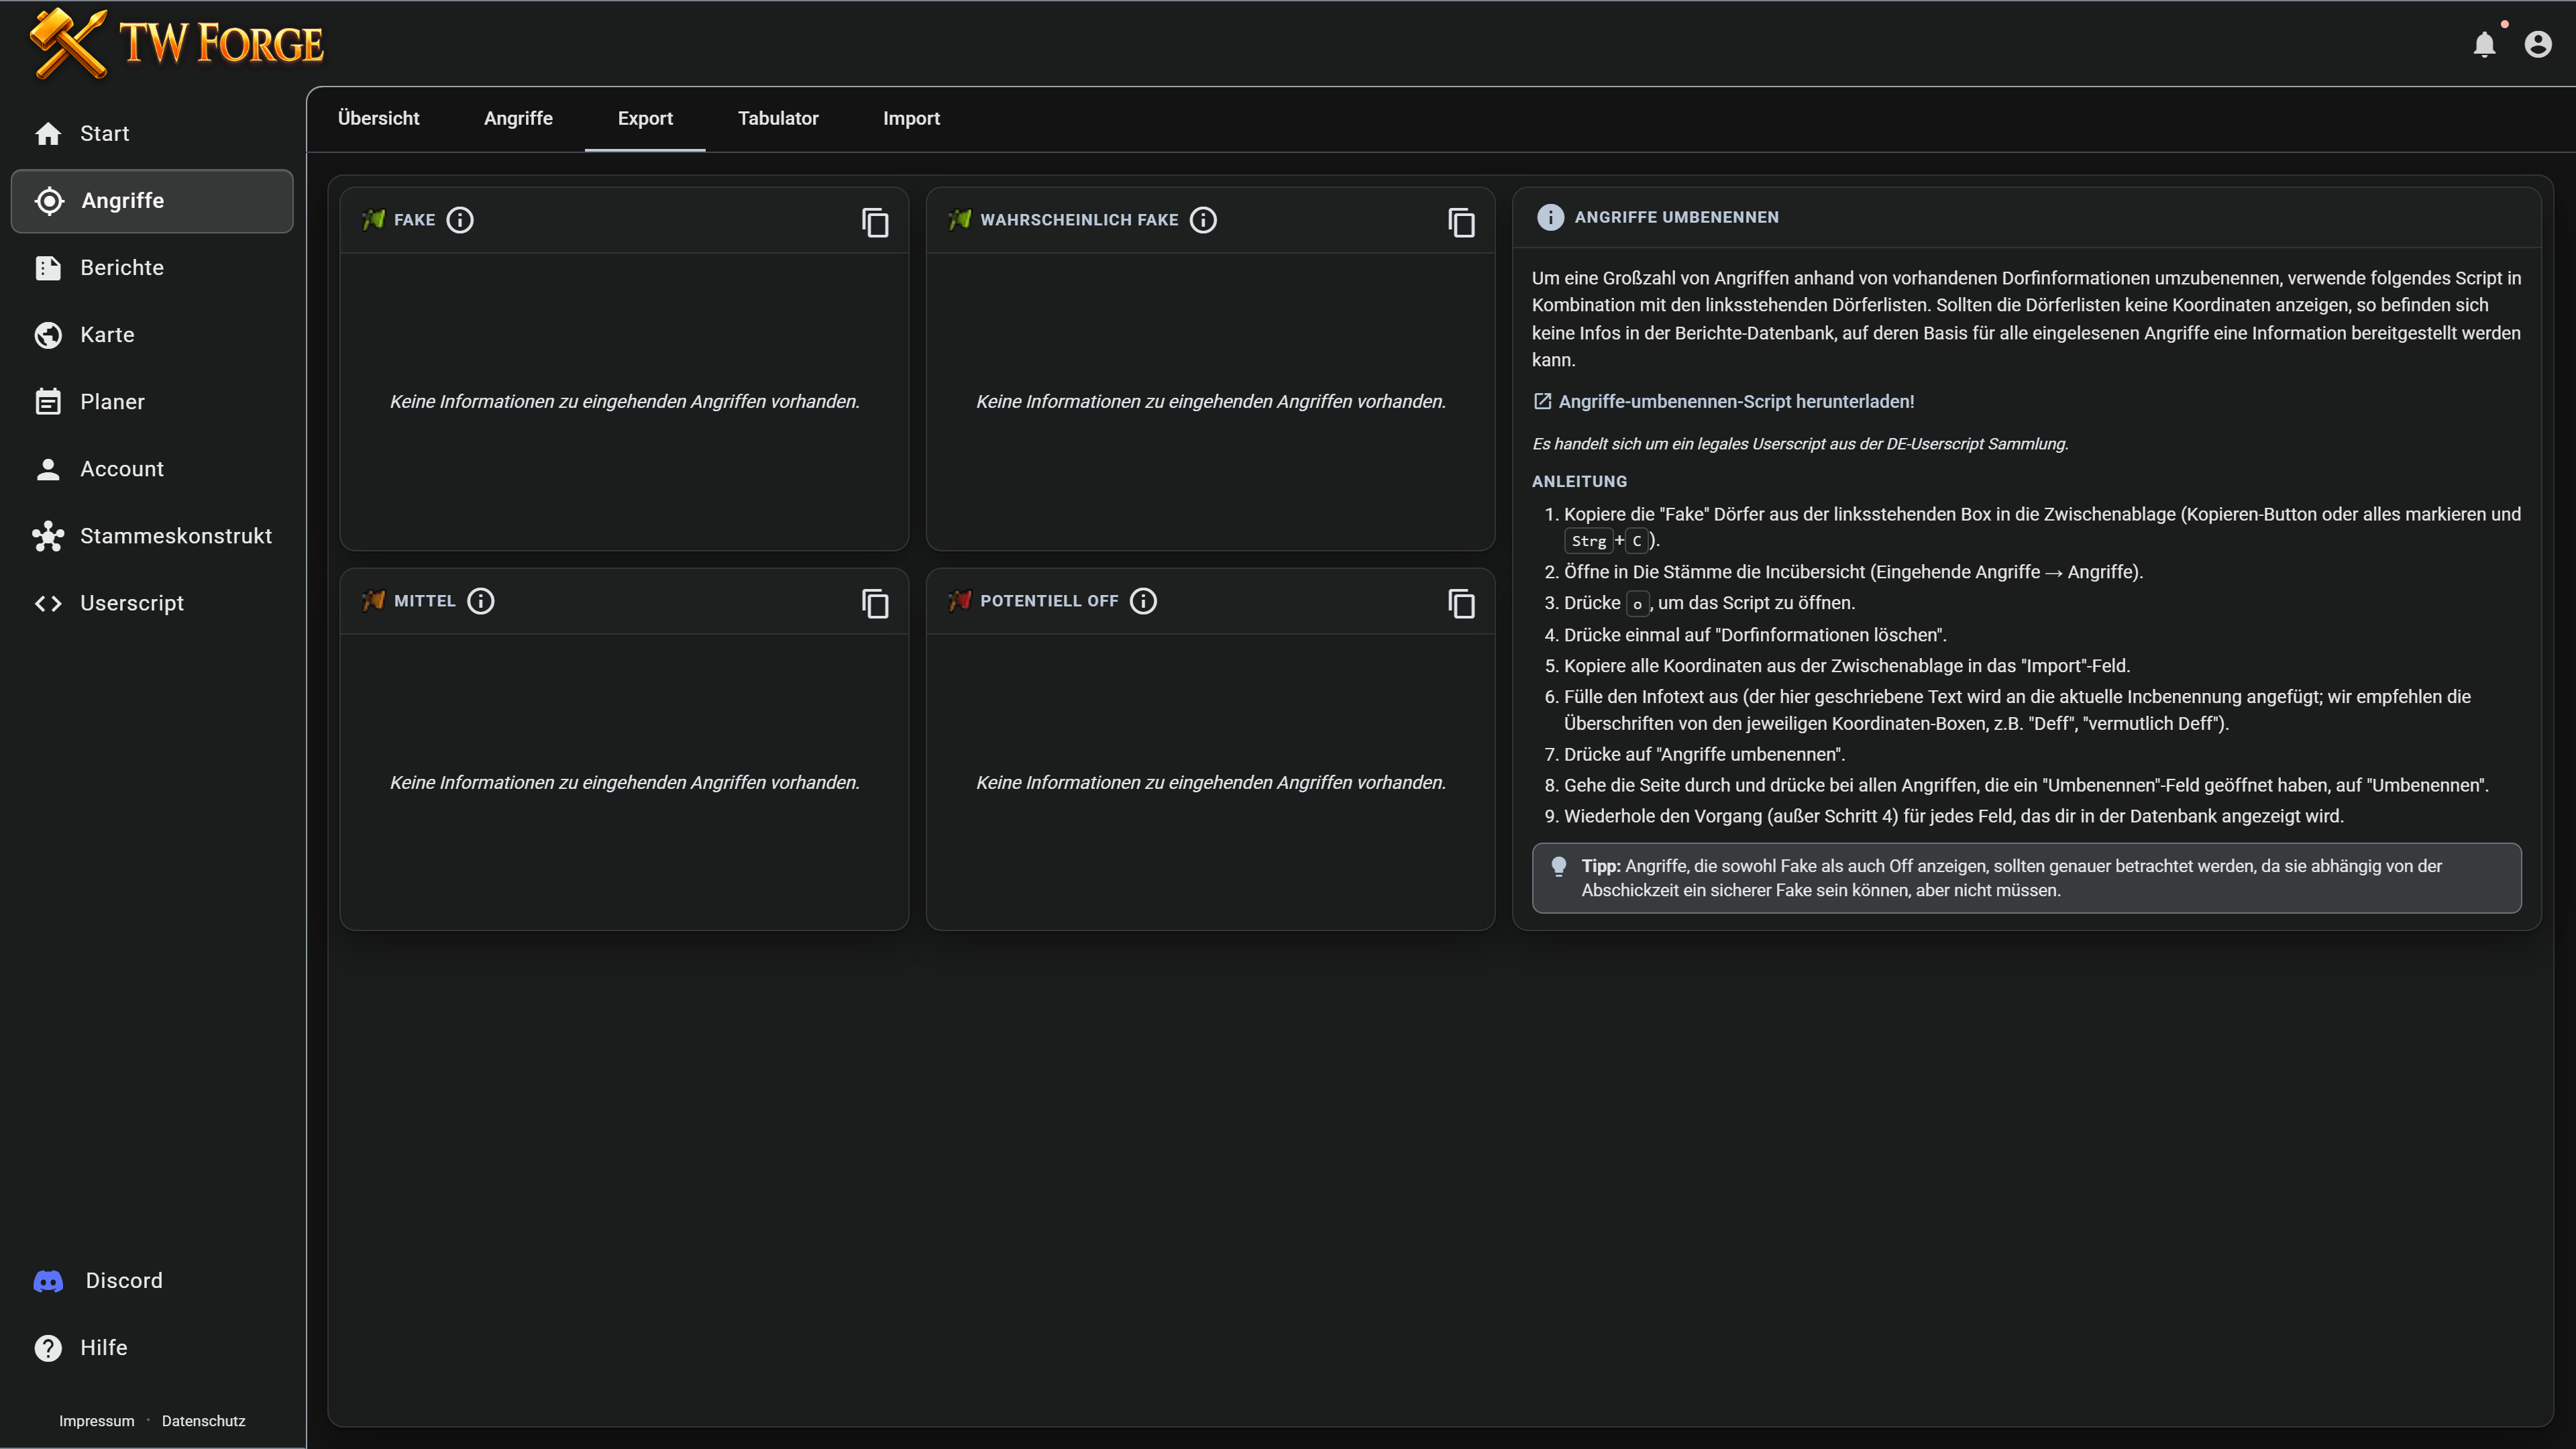Click the empty message in Wahrscheinlich Fake box
Screen dimensions: 2576x1449
pos(1210,401)
